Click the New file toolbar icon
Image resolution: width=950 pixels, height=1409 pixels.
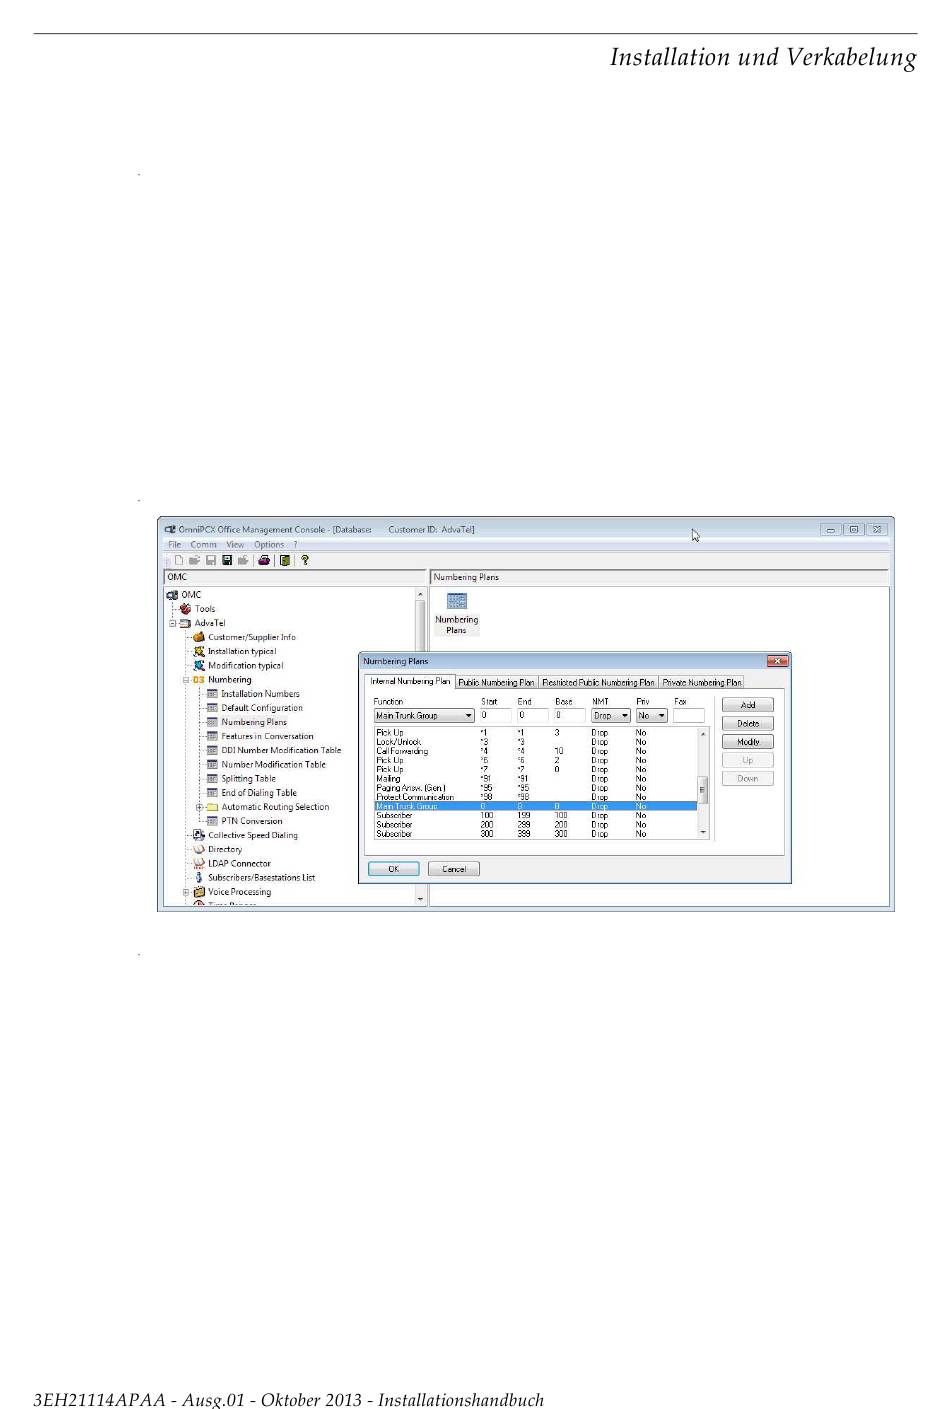[x=178, y=560]
